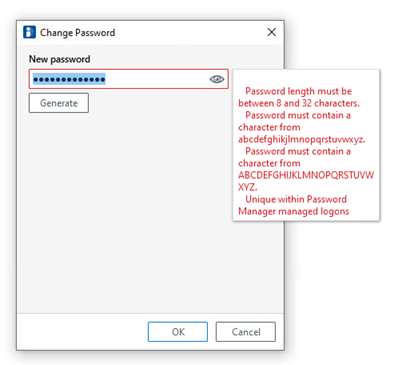Click the lowercase alphabet string in tooltip
394x365 pixels.
coord(302,139)
